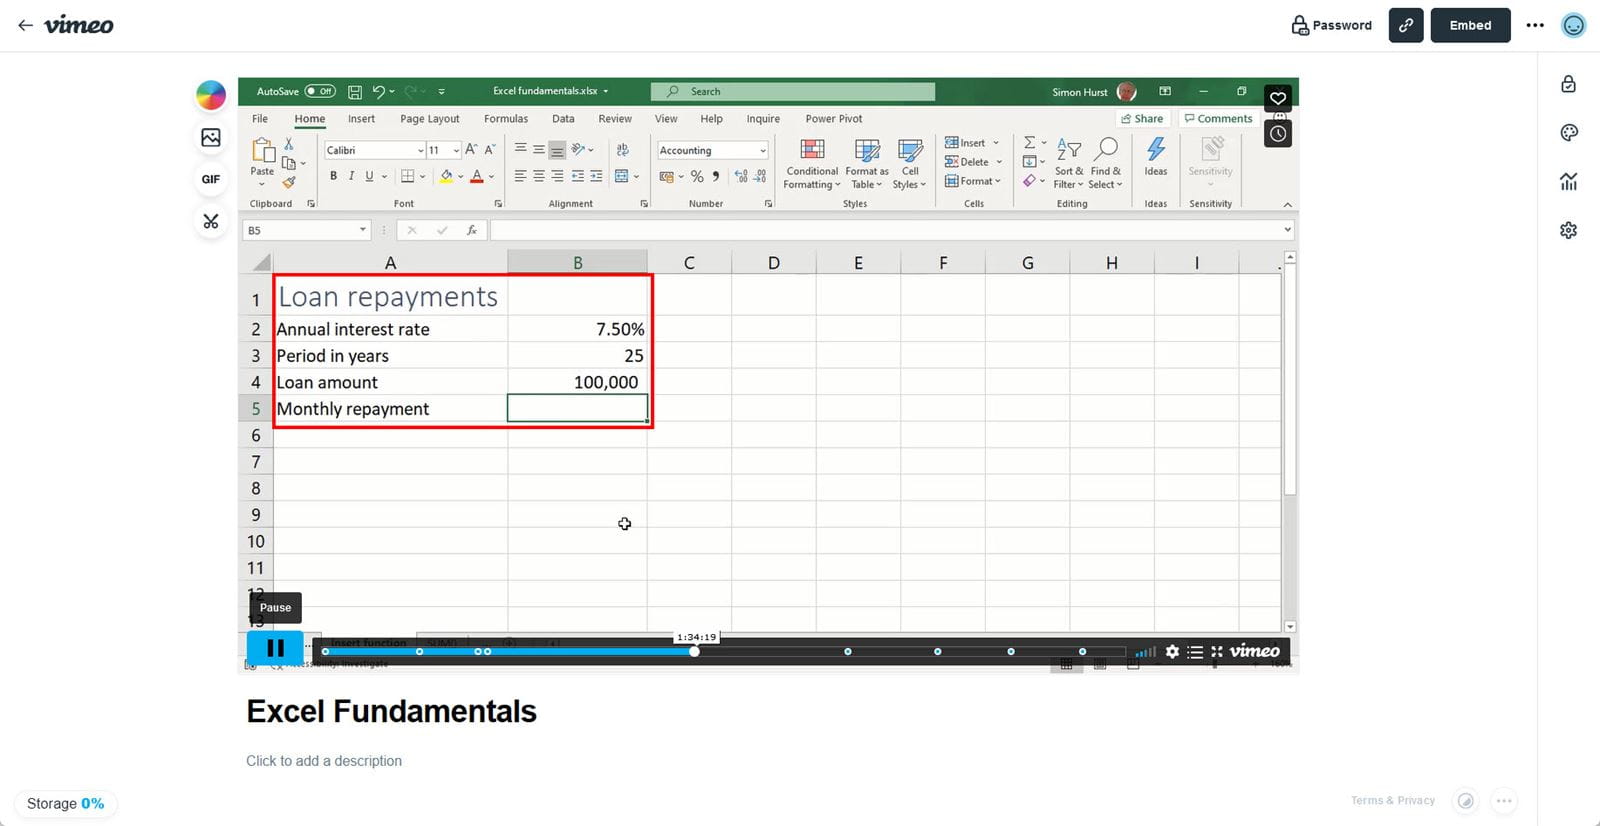Click the Paste icon in Clipboard group
Screen dimensions: 1600x826
263,151
